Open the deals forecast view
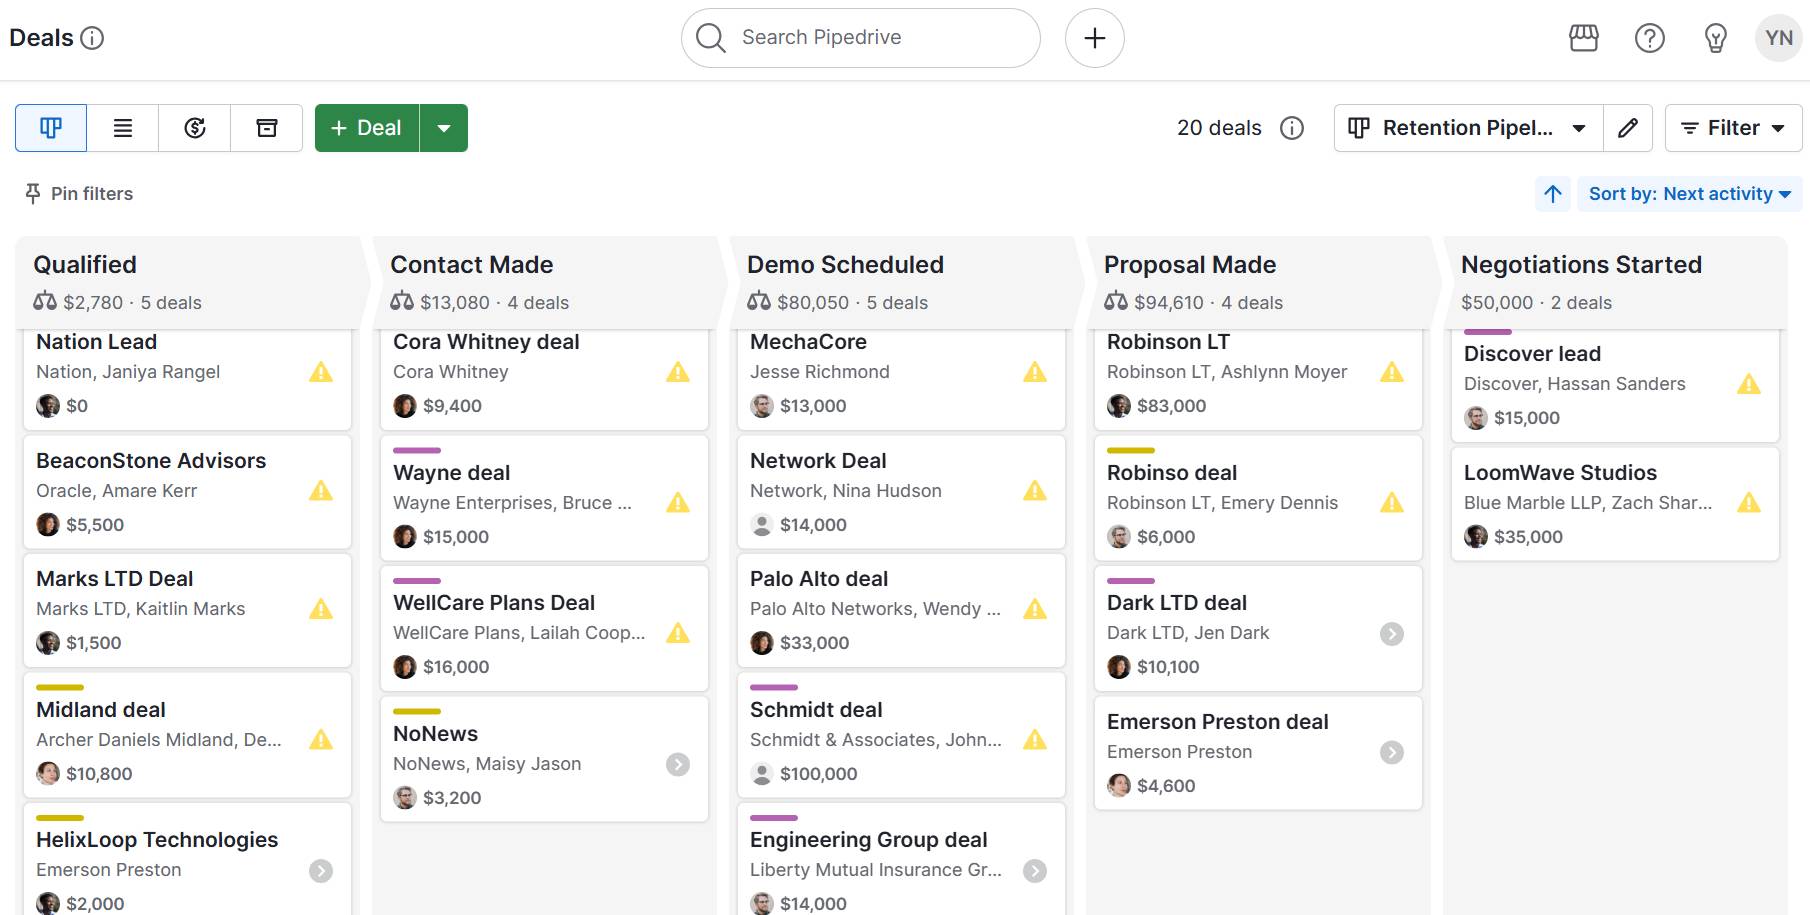Viewport: 1810px width, 915px height. click(x=194, y=128)
